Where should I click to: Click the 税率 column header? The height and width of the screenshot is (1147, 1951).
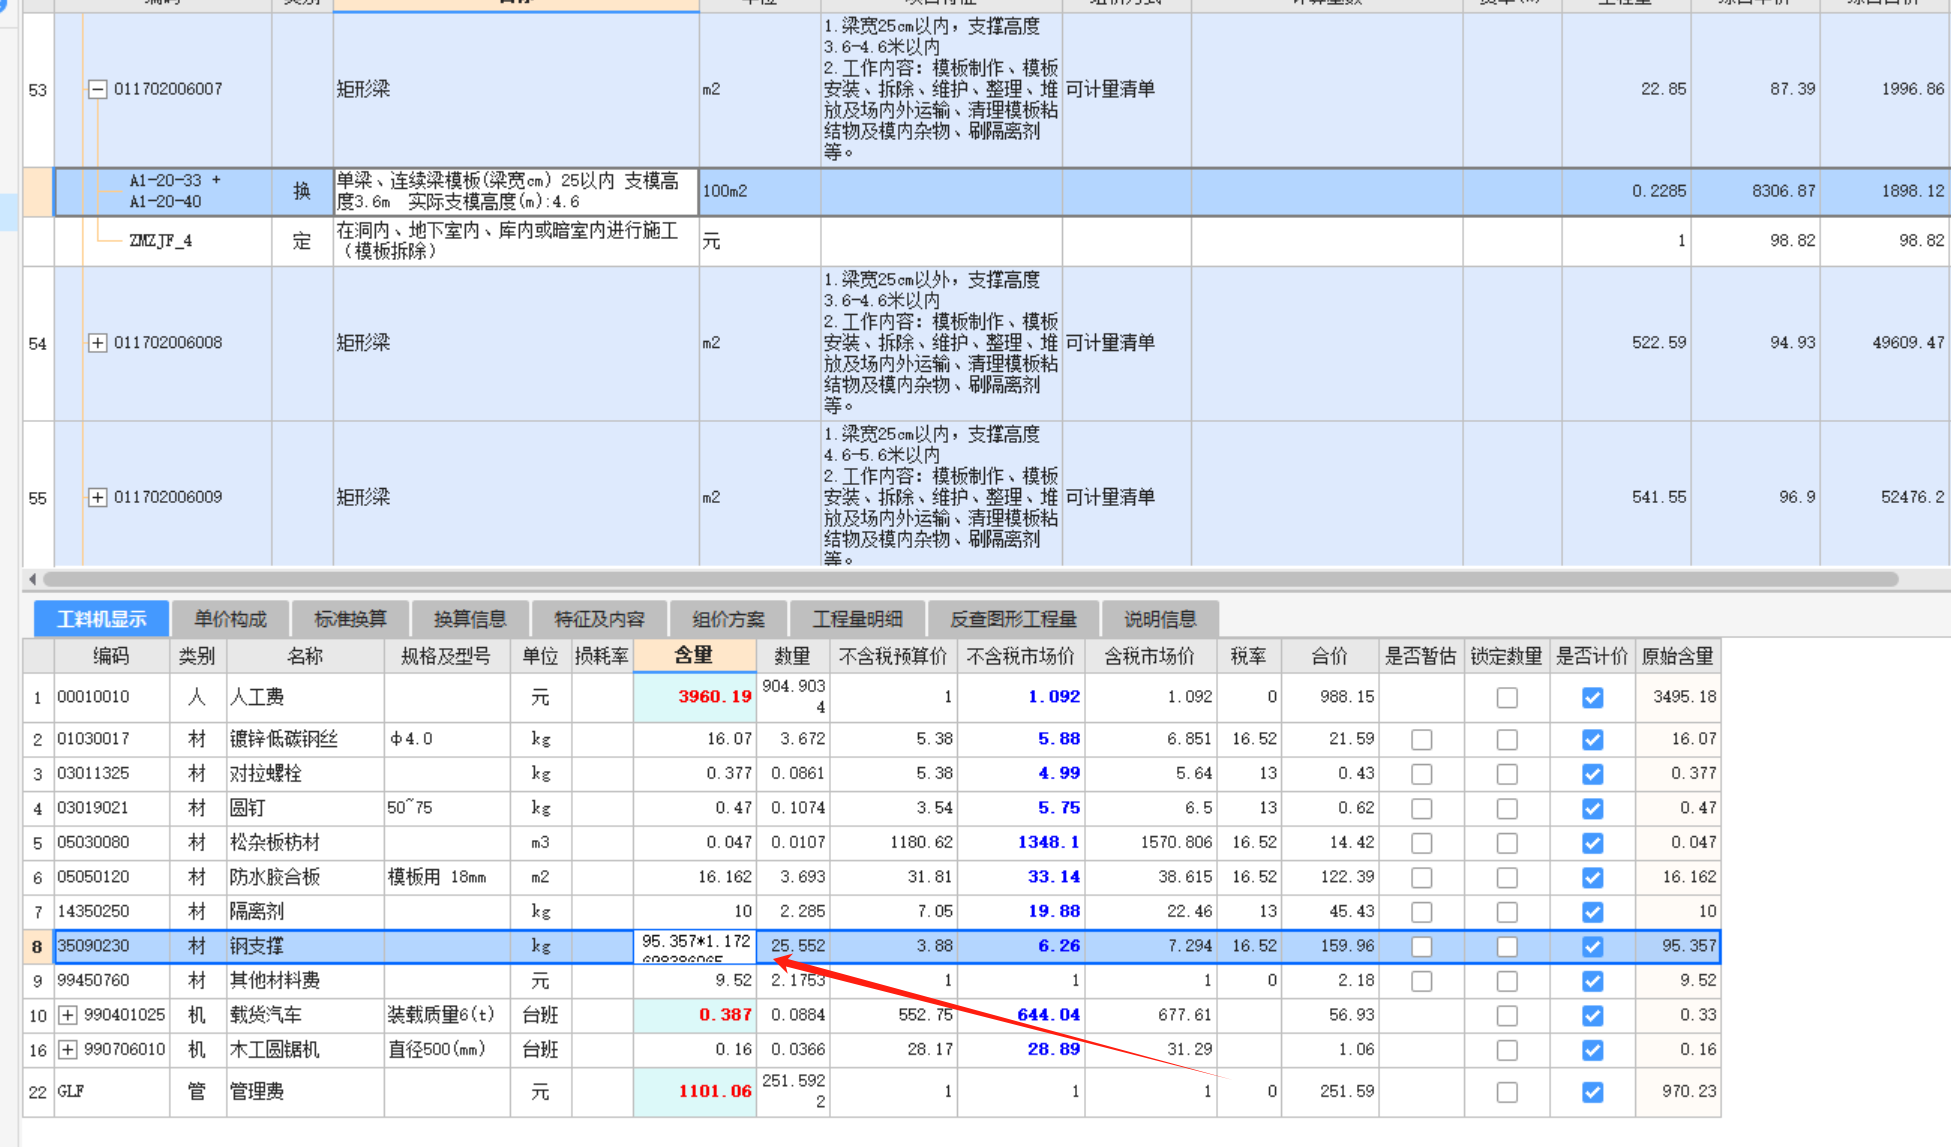pyautogui.click(x=1248, y=656)
